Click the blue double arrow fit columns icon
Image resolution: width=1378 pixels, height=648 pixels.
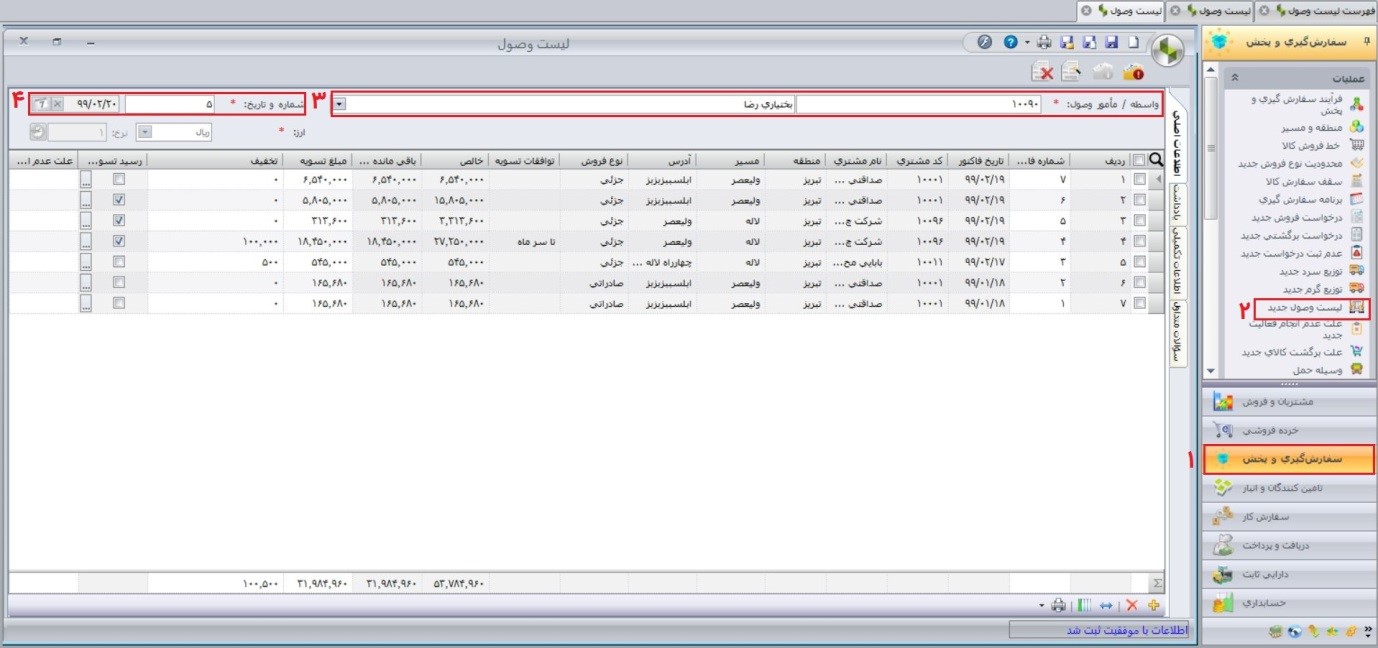coord(1106,605)
